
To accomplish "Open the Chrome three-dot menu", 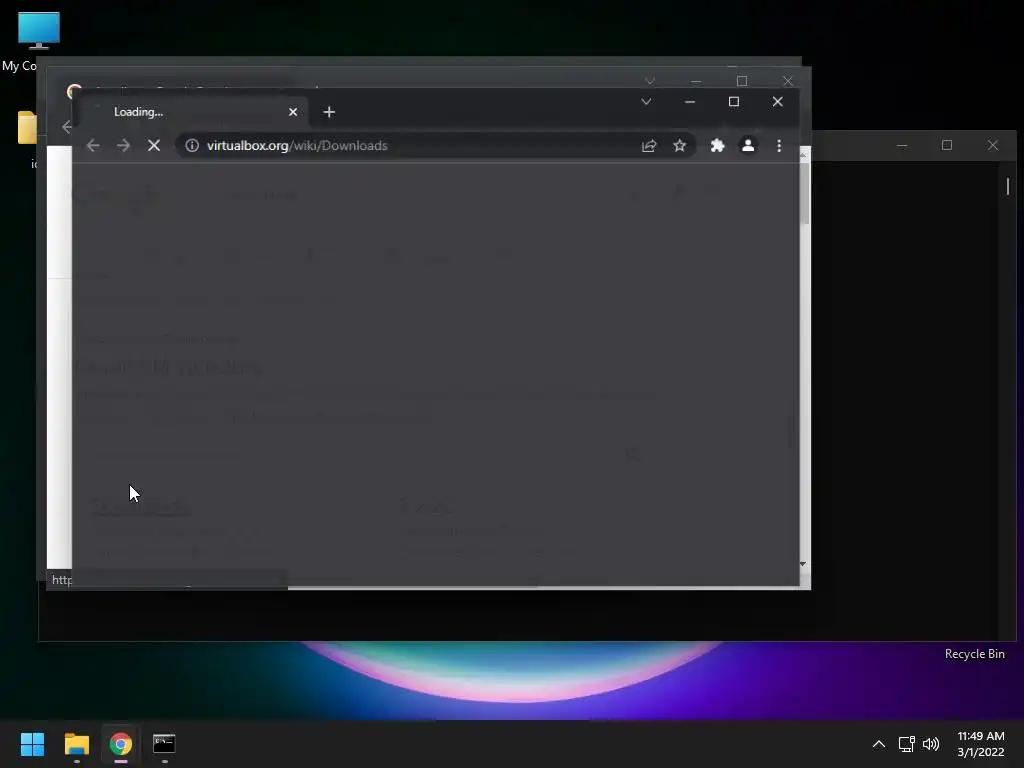I will pyautogui.click(x=779, y=146).
